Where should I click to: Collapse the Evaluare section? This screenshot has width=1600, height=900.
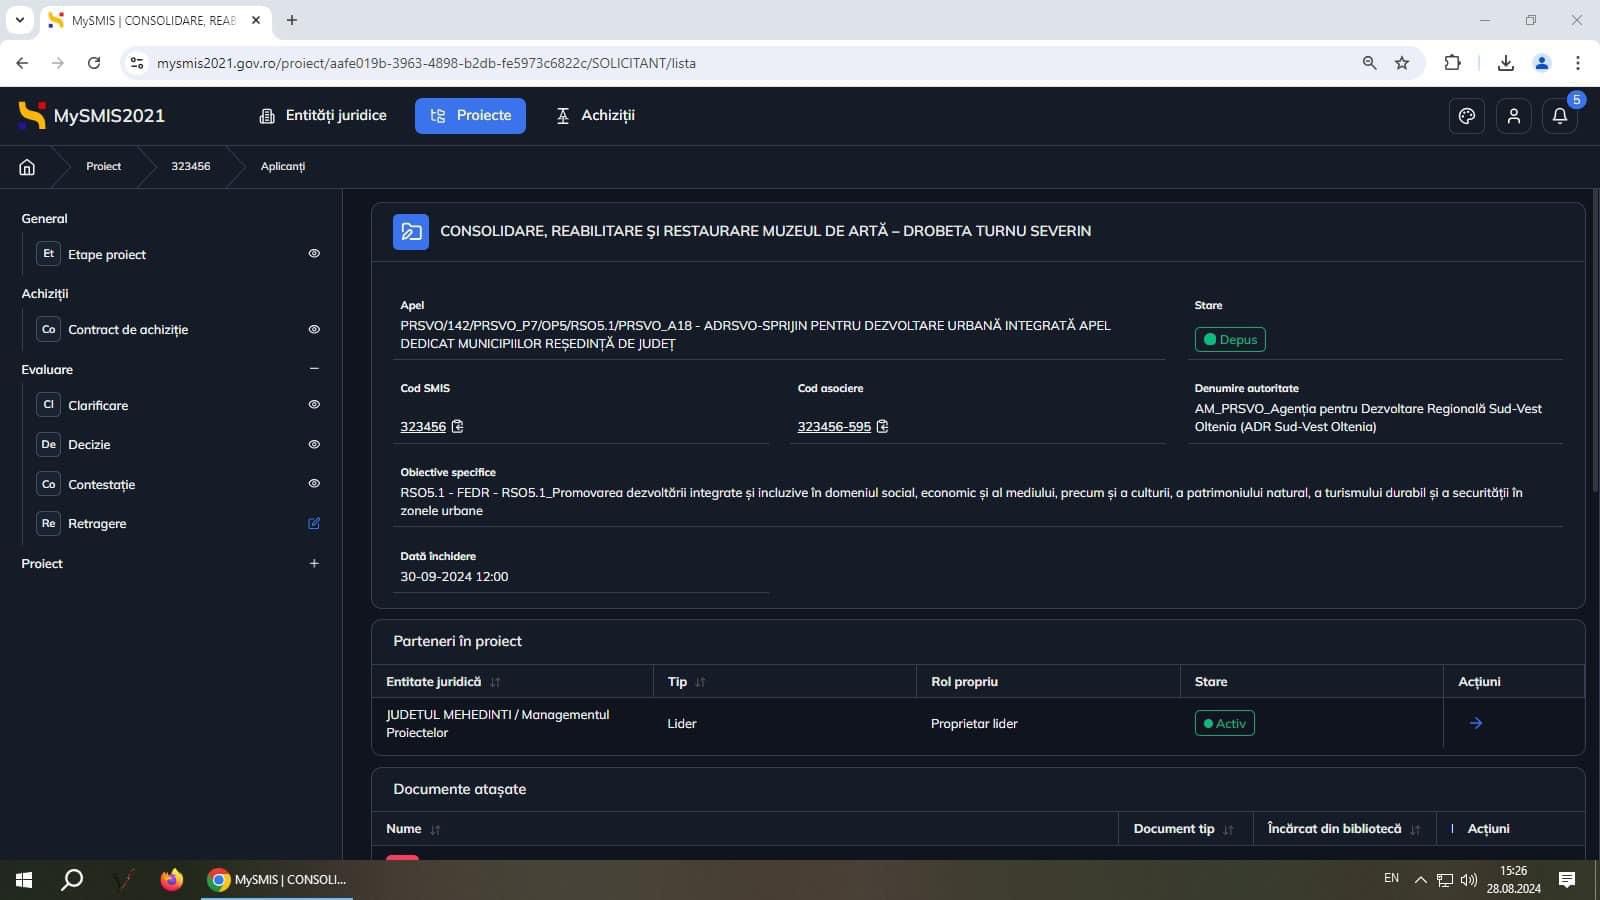314,369
